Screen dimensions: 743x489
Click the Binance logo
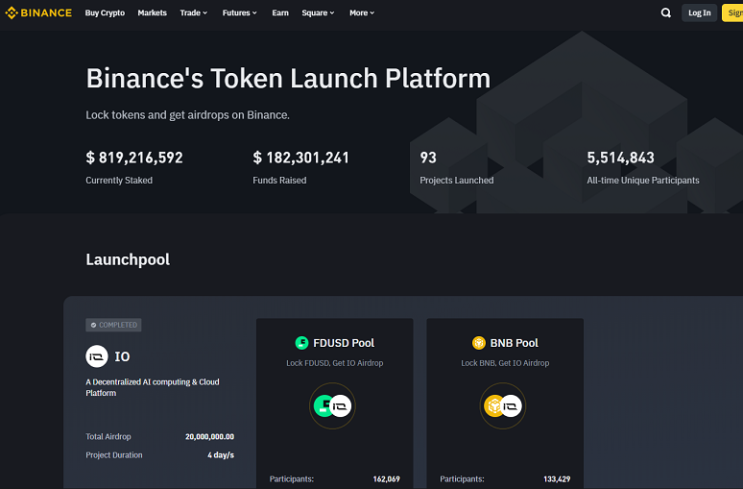click(x=38, y=13)
